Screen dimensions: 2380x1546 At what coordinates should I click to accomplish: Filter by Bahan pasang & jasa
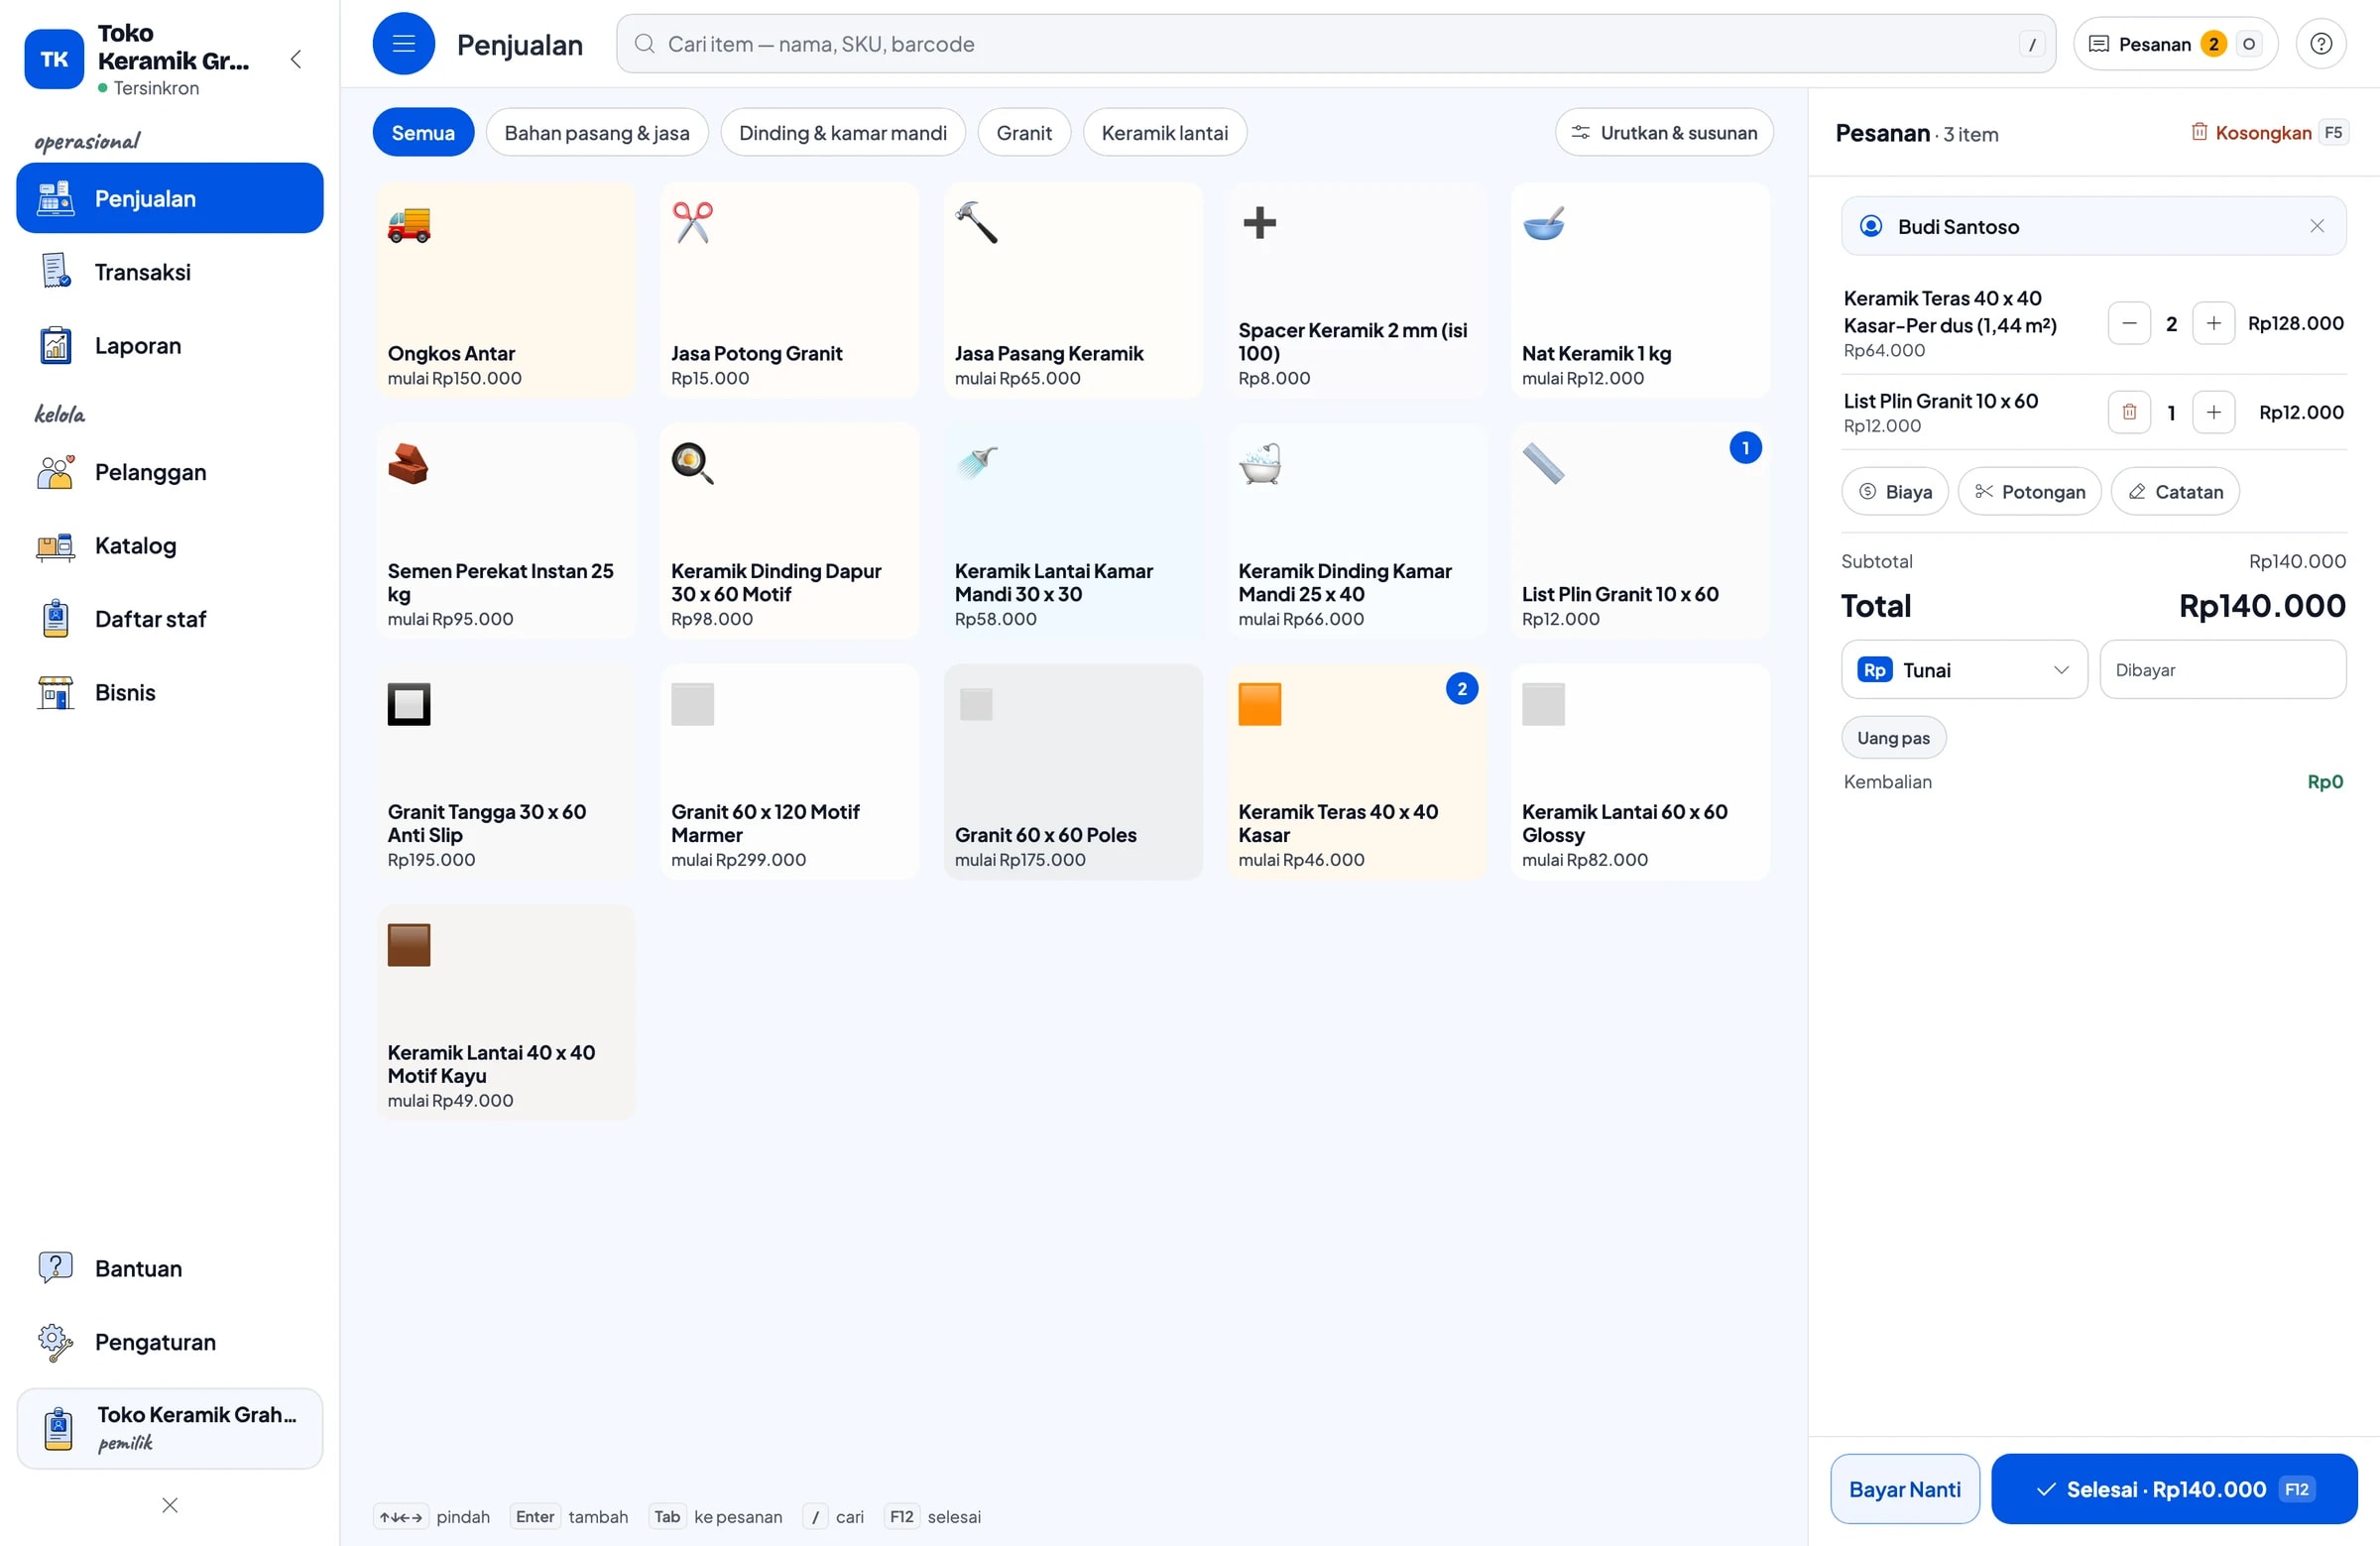[x=597, y=133]
